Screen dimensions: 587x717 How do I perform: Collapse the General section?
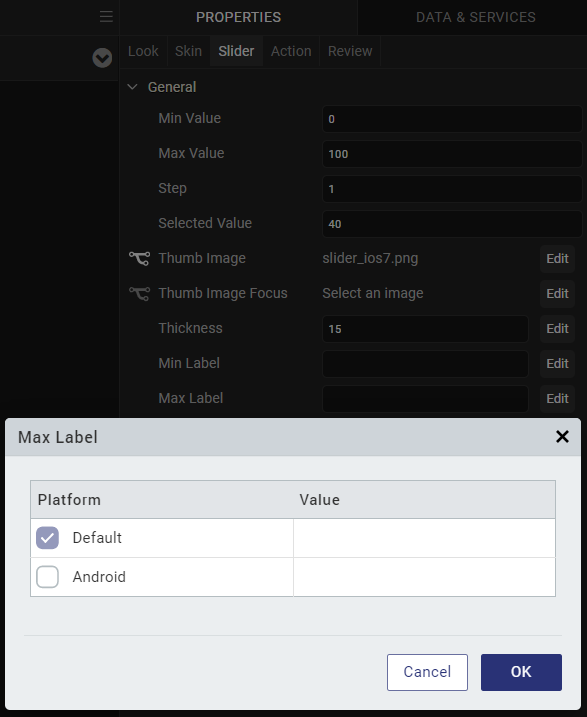(x=133, y=87)
